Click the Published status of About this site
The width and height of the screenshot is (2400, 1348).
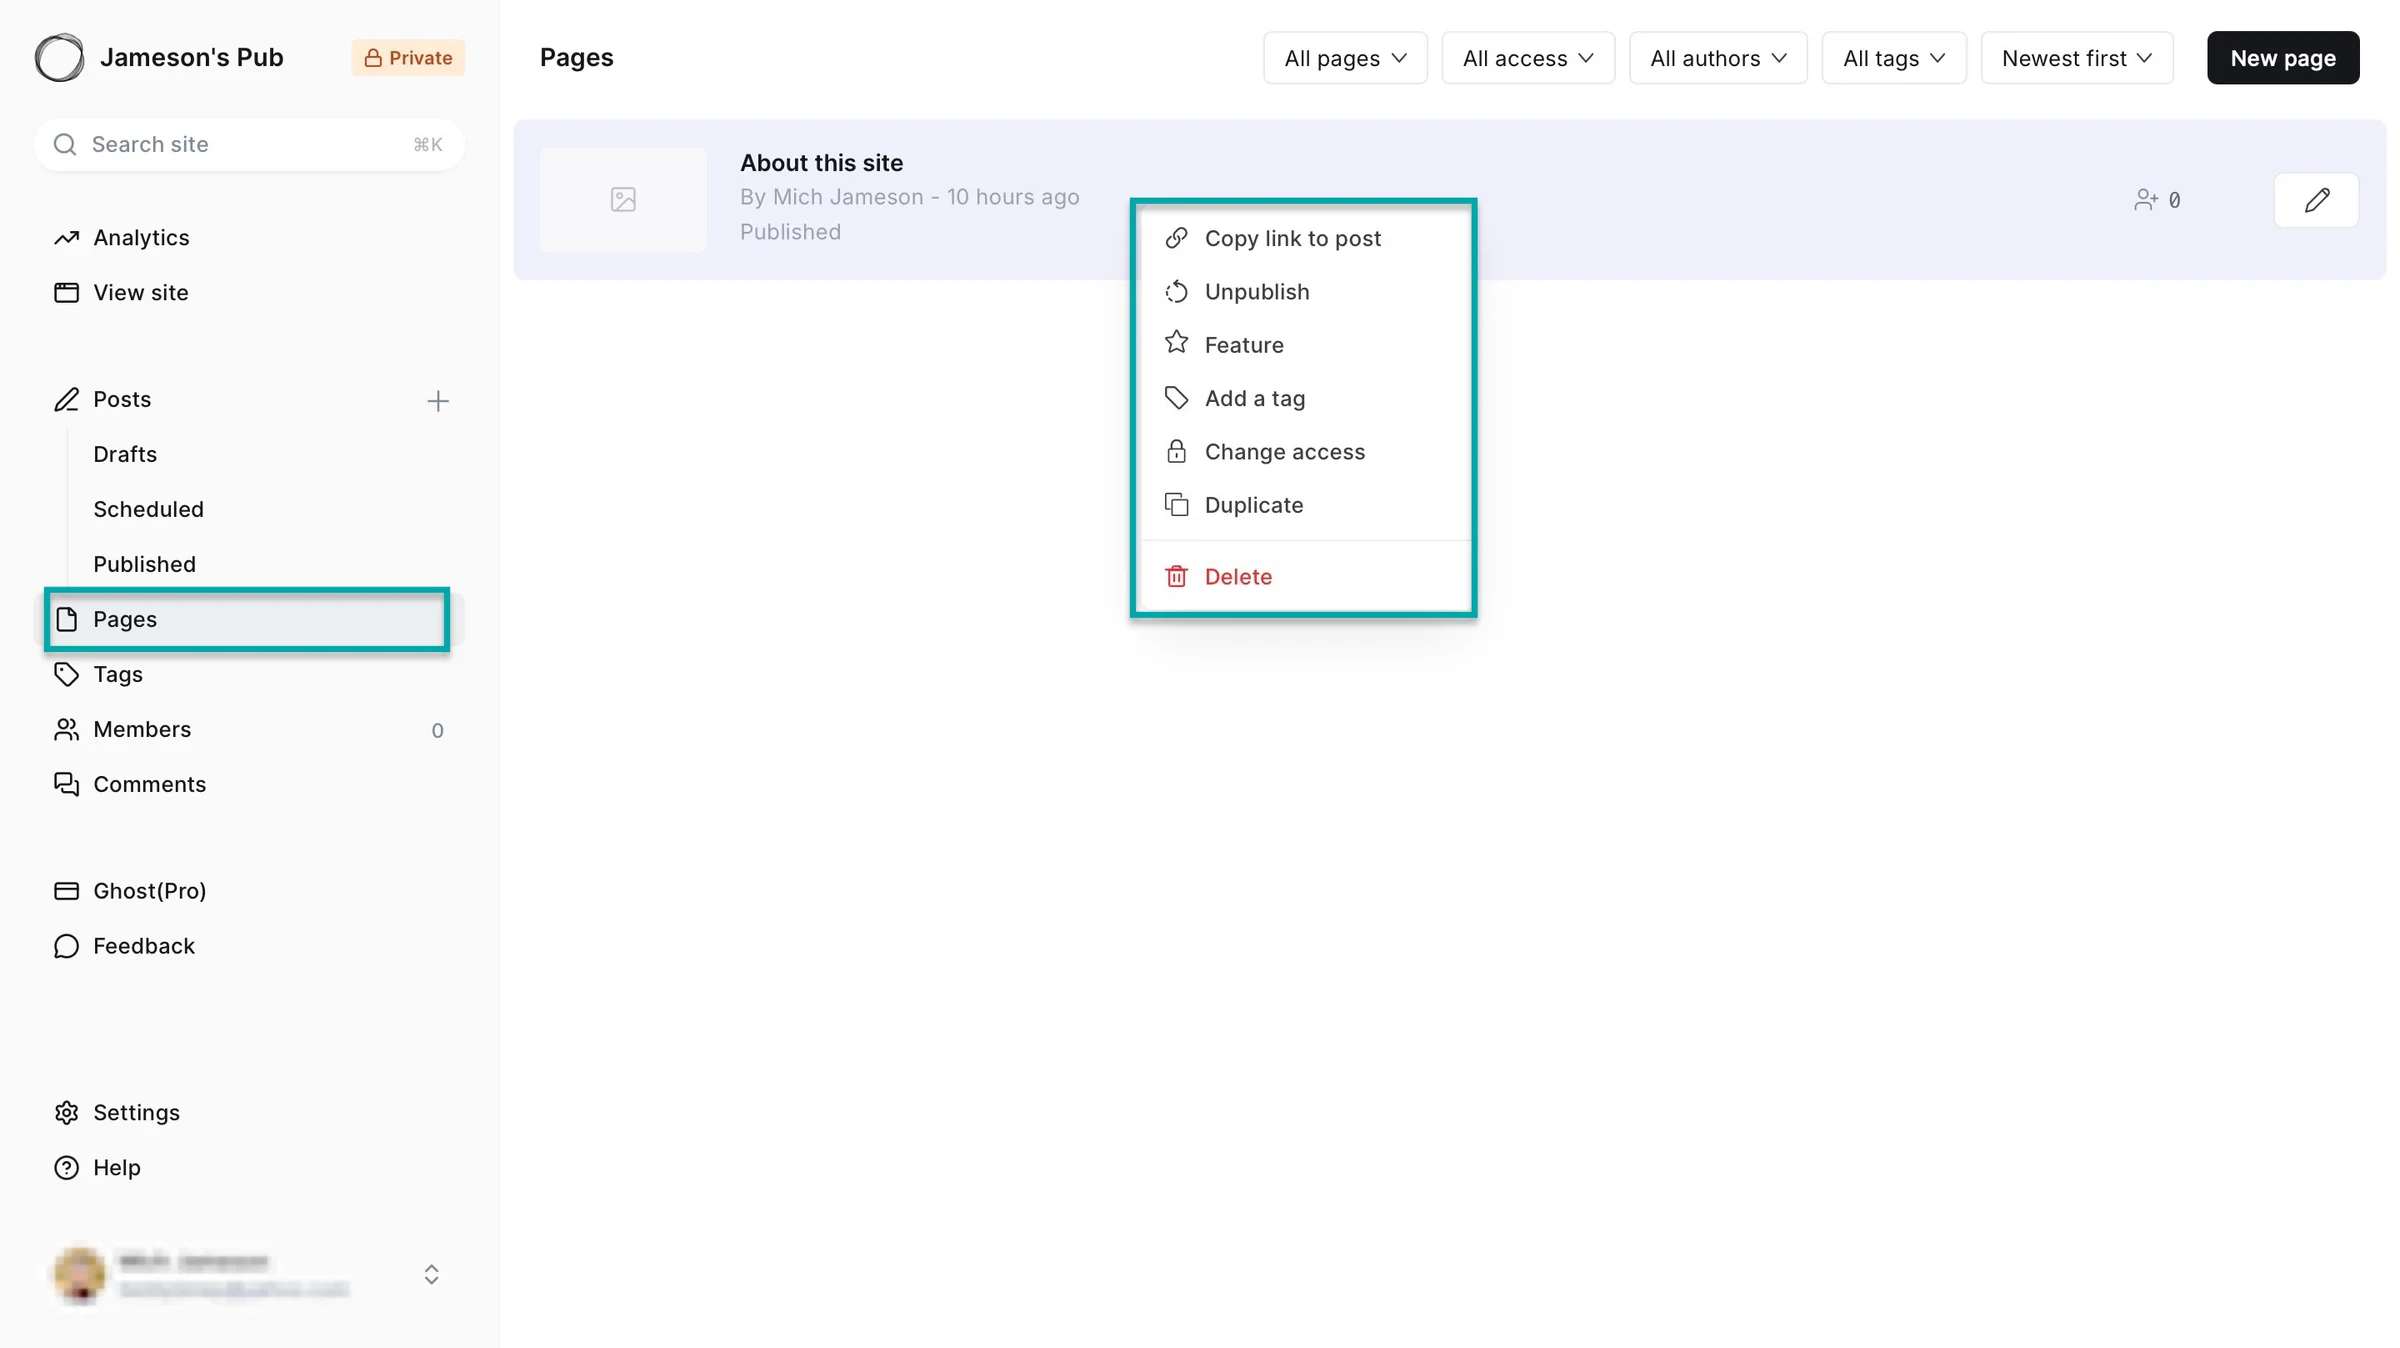point(790,232)
